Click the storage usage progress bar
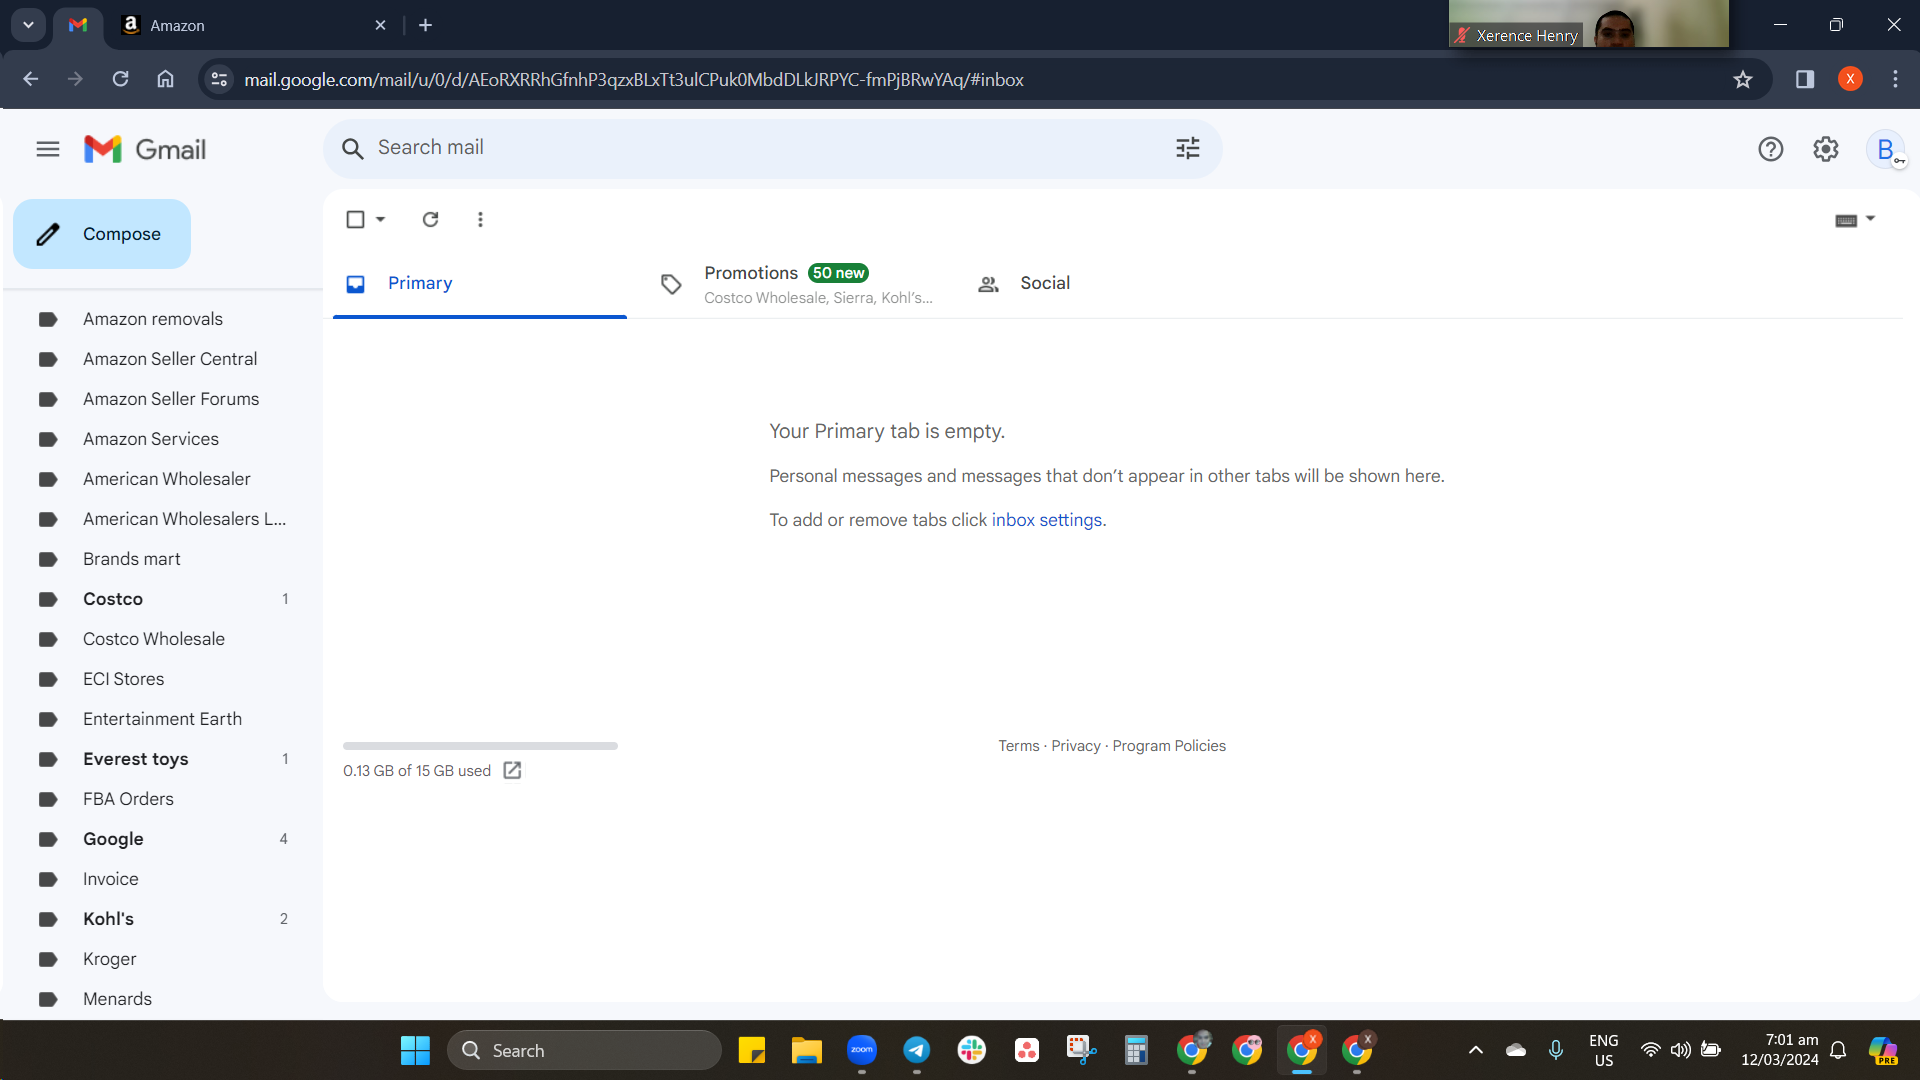This screenshot has width=1920, height=1080. pyautogui.click(x=480, y=746)
